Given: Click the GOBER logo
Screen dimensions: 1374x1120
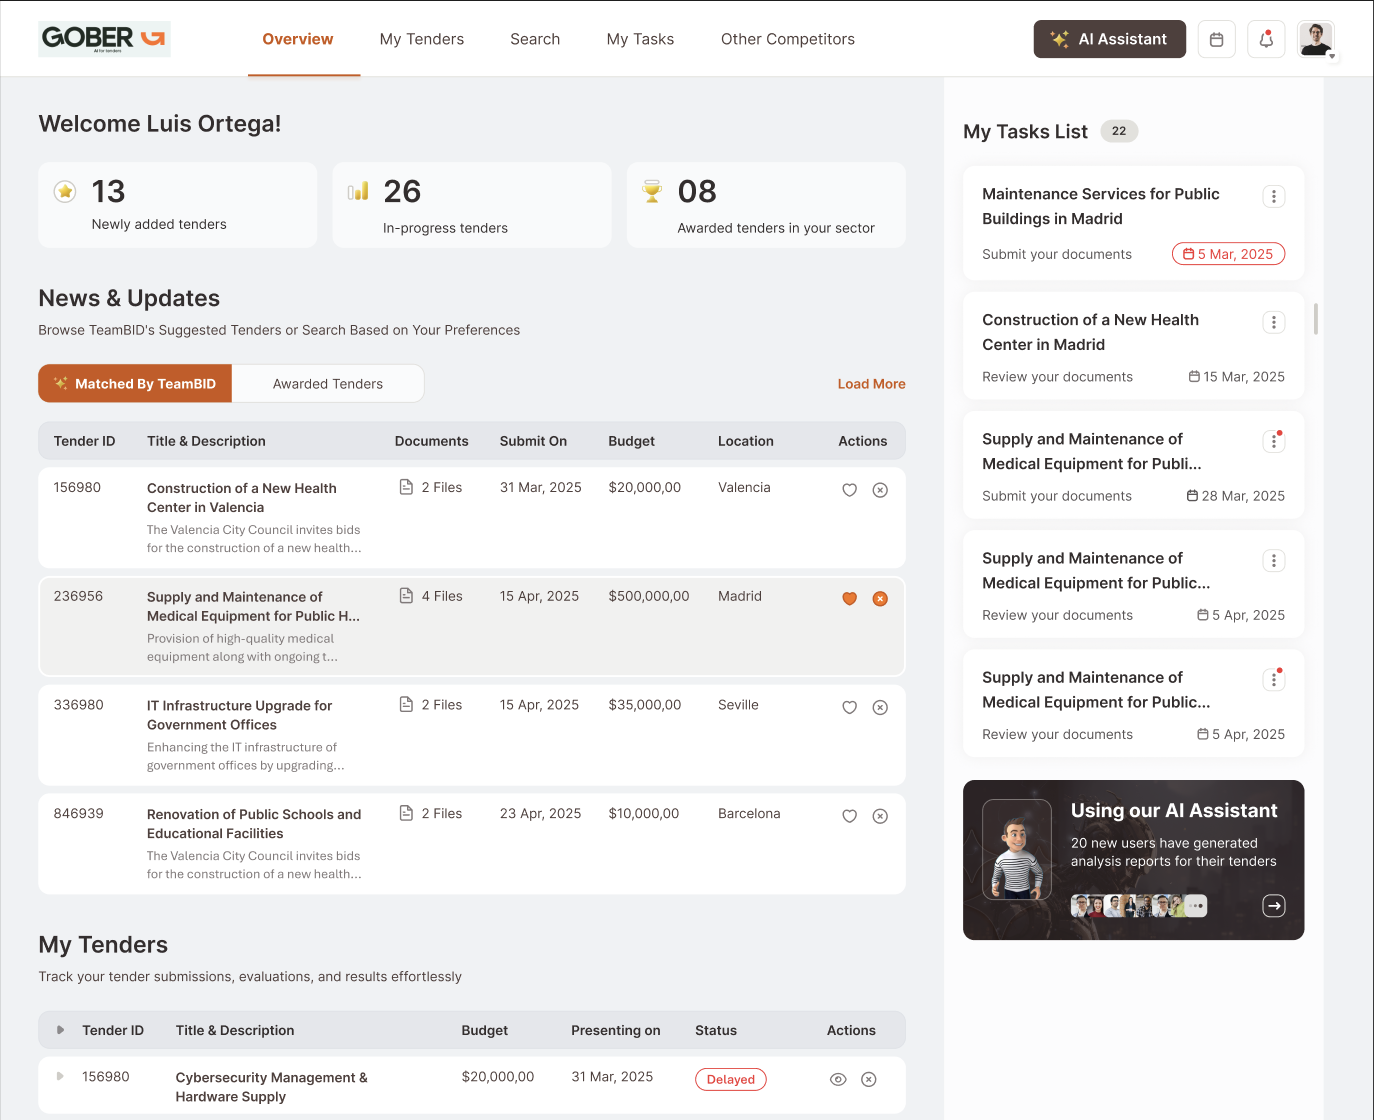Looking at the screenshot, I should [x=104, y=39].
